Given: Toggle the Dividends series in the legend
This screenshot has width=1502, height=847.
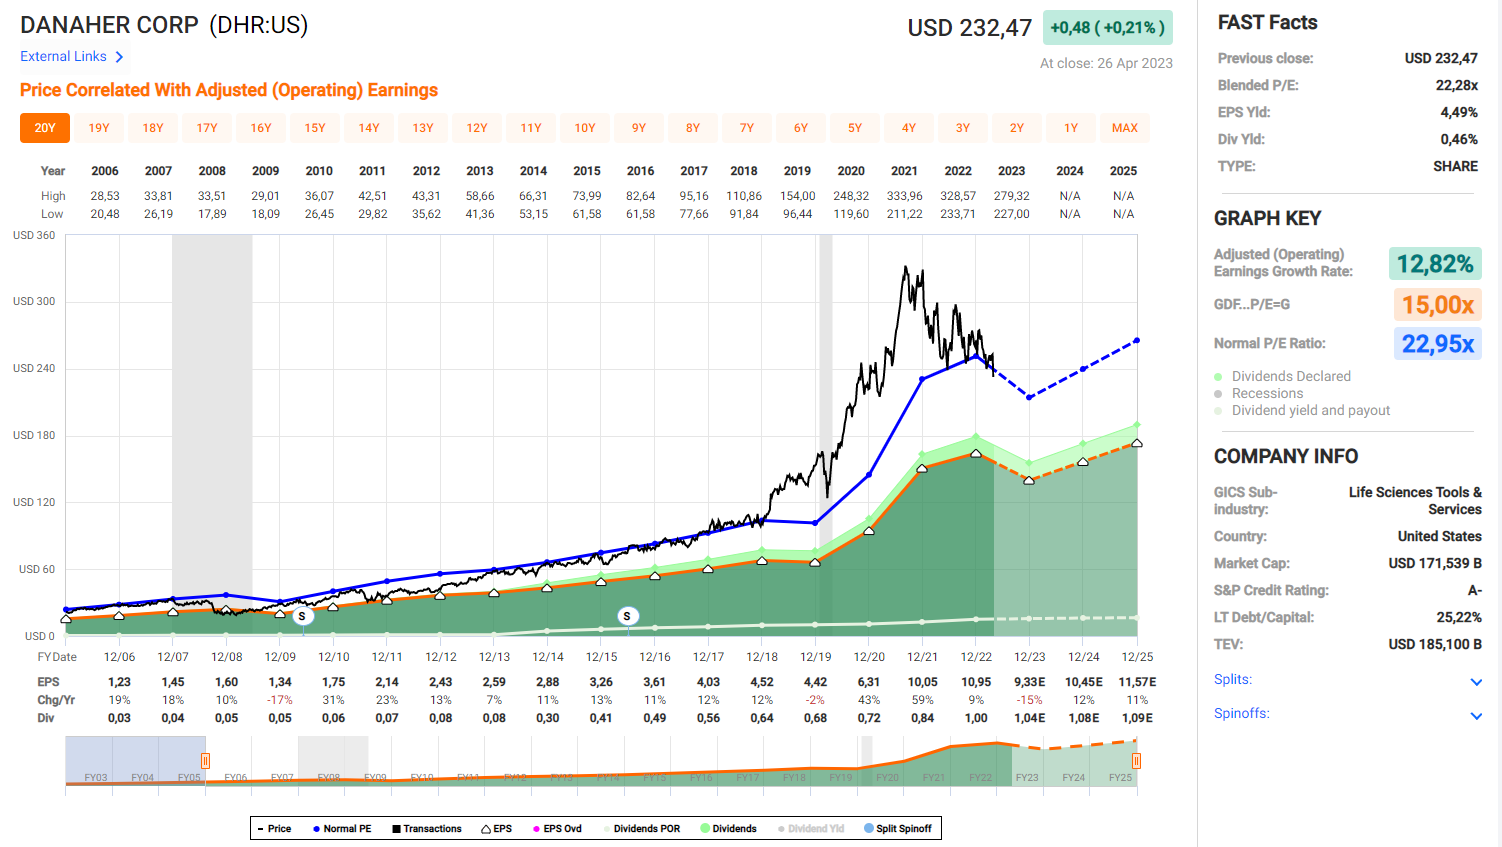Looking at the screenshot, I should click(729, 829).
